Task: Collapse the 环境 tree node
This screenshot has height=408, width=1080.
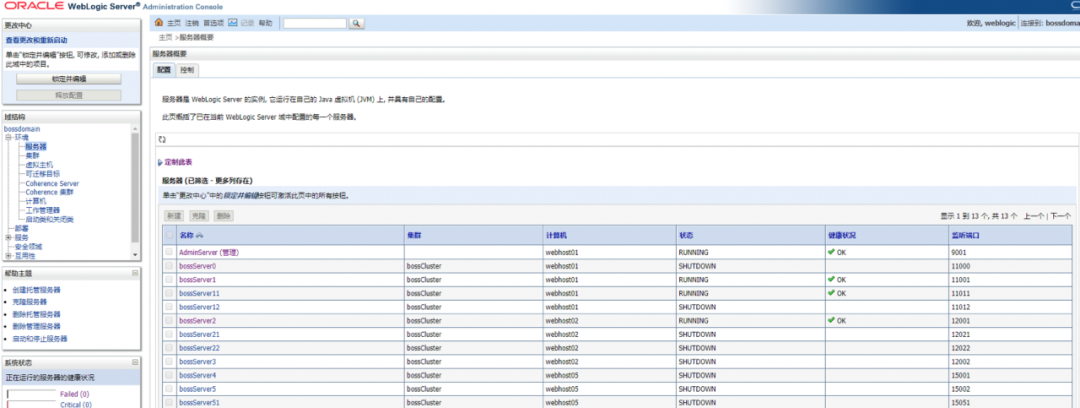Action: pyautogui.click(x=8, y=137)
